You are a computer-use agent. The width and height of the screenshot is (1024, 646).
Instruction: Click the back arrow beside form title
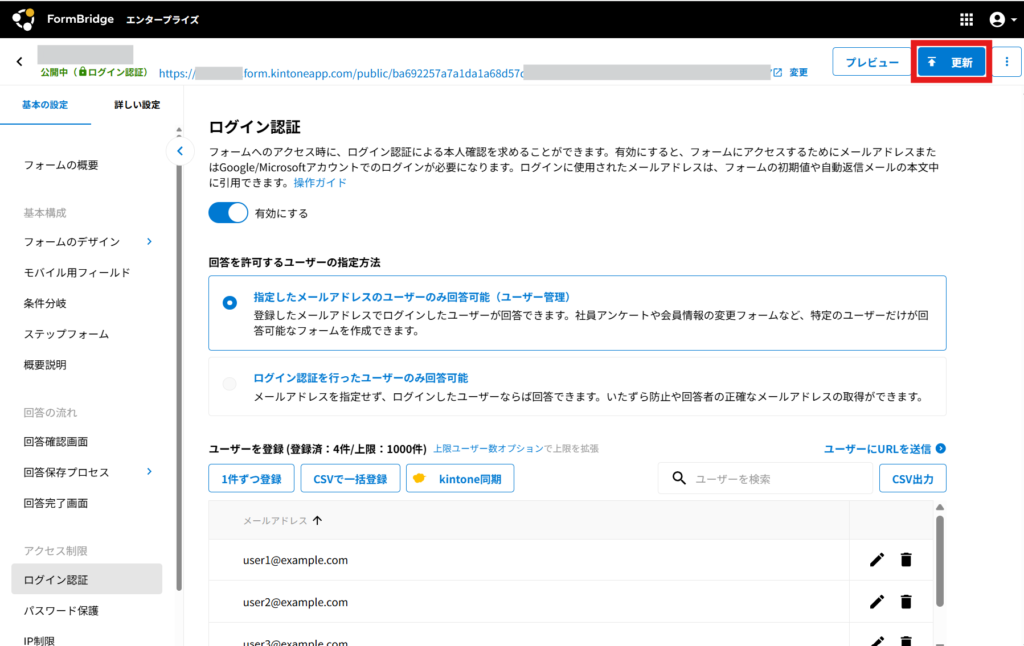click(19, 62)
